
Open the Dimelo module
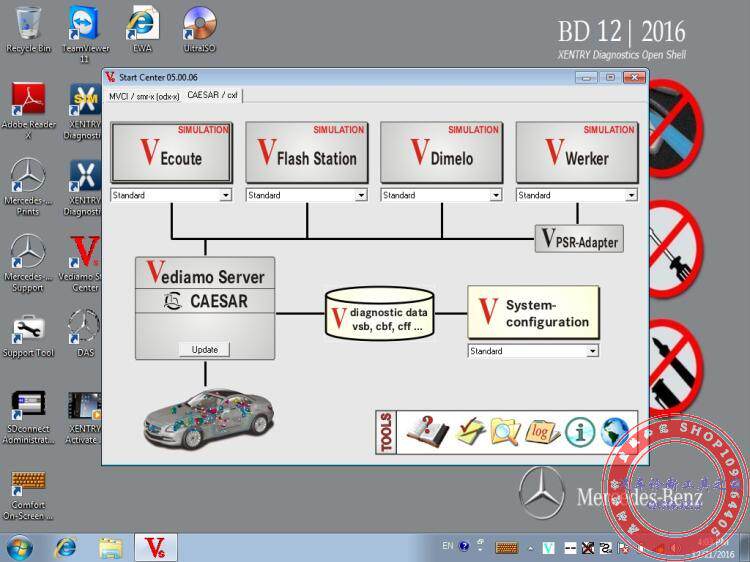441,152
